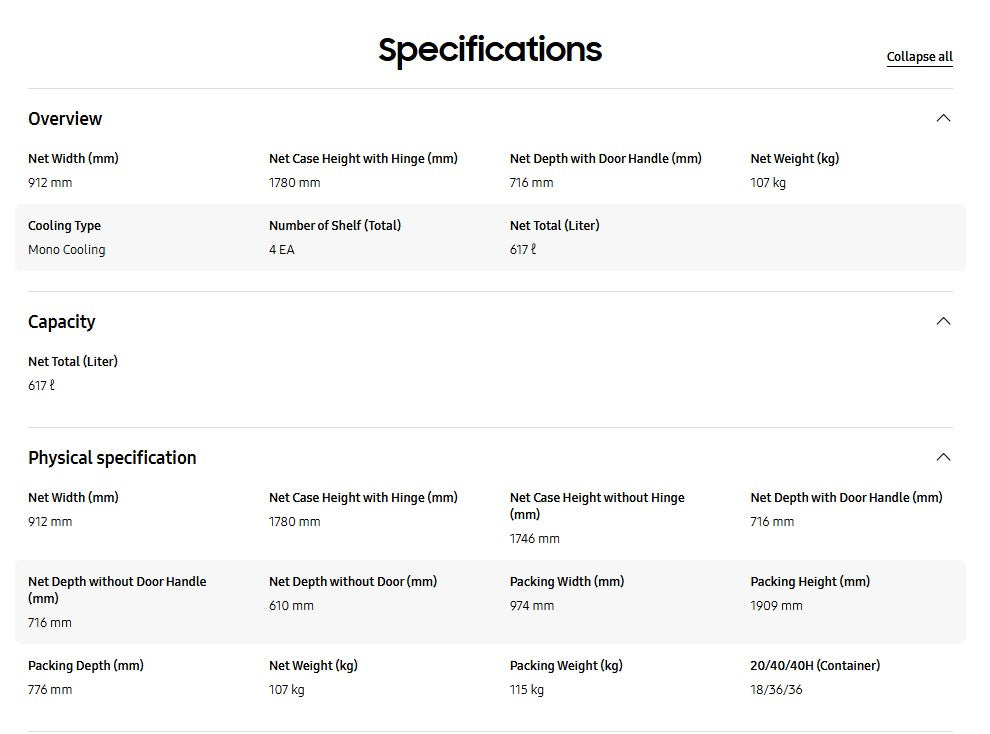The width and height of the screenshot is (990, 734).
Task: Click the Capacity section heading
Action: click(62, 322)
